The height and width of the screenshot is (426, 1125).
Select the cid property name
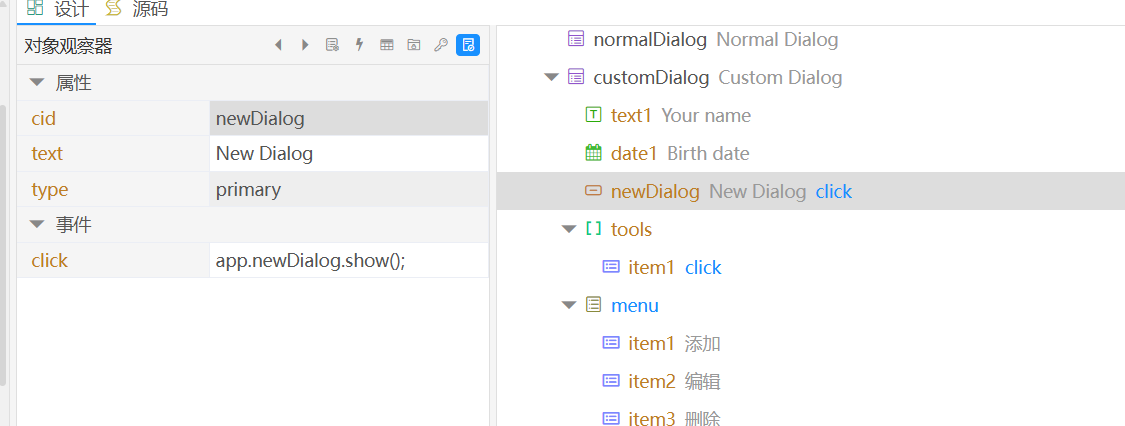[44, 118]
